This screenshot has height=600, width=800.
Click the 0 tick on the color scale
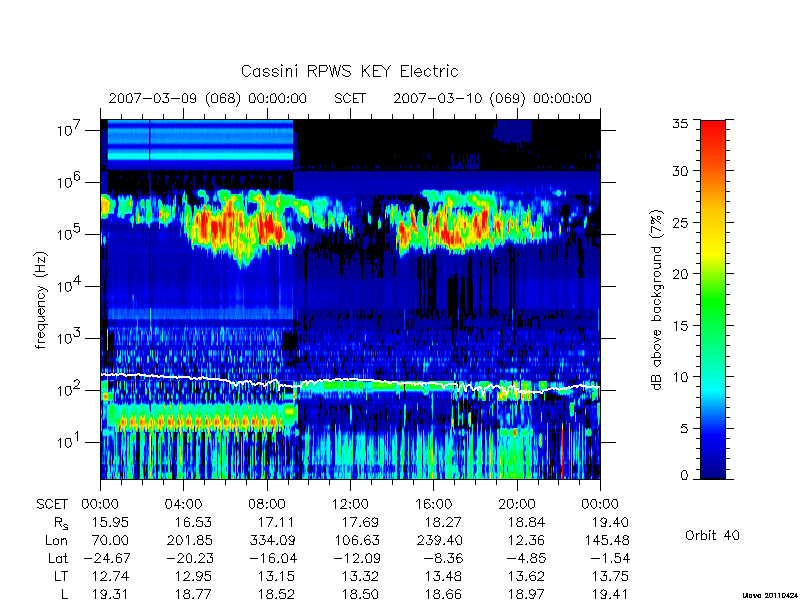click(x=684, y=475)
